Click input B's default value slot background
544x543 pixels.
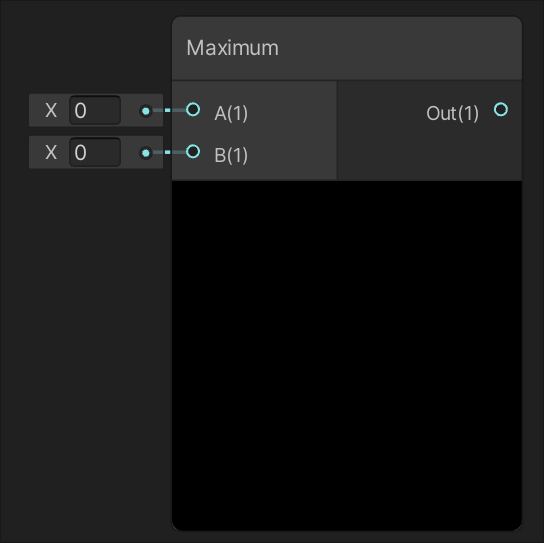coord(96,152)
